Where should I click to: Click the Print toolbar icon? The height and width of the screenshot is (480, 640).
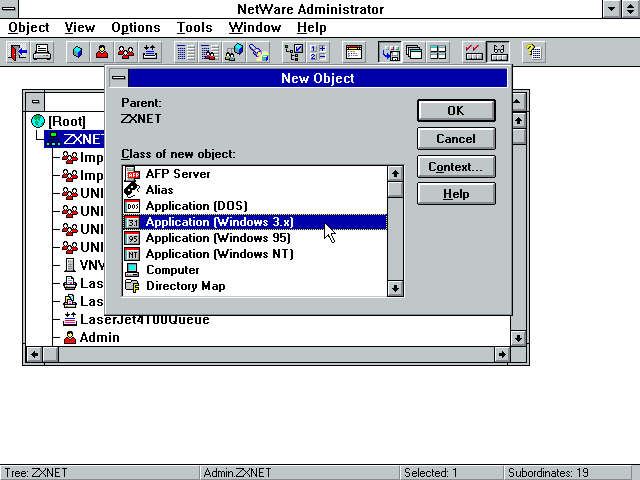click(x=42, y=52)
